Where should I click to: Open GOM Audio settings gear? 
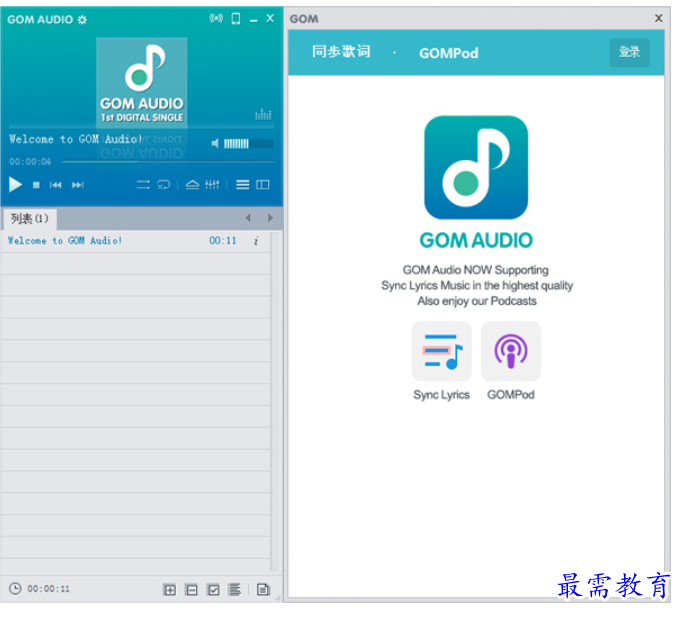[82, 20]
